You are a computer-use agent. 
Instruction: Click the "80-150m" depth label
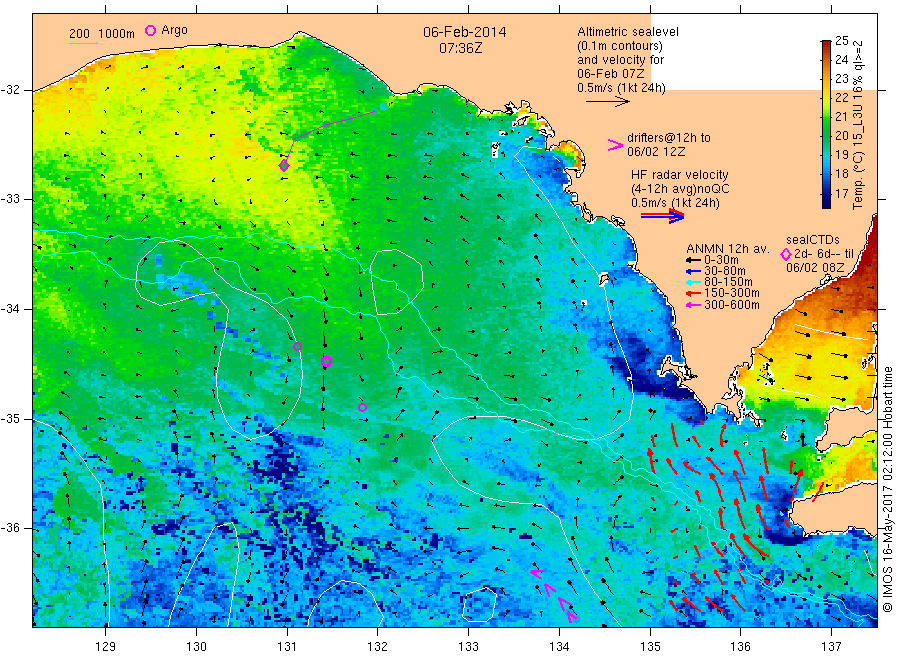(x=728, y=282)
